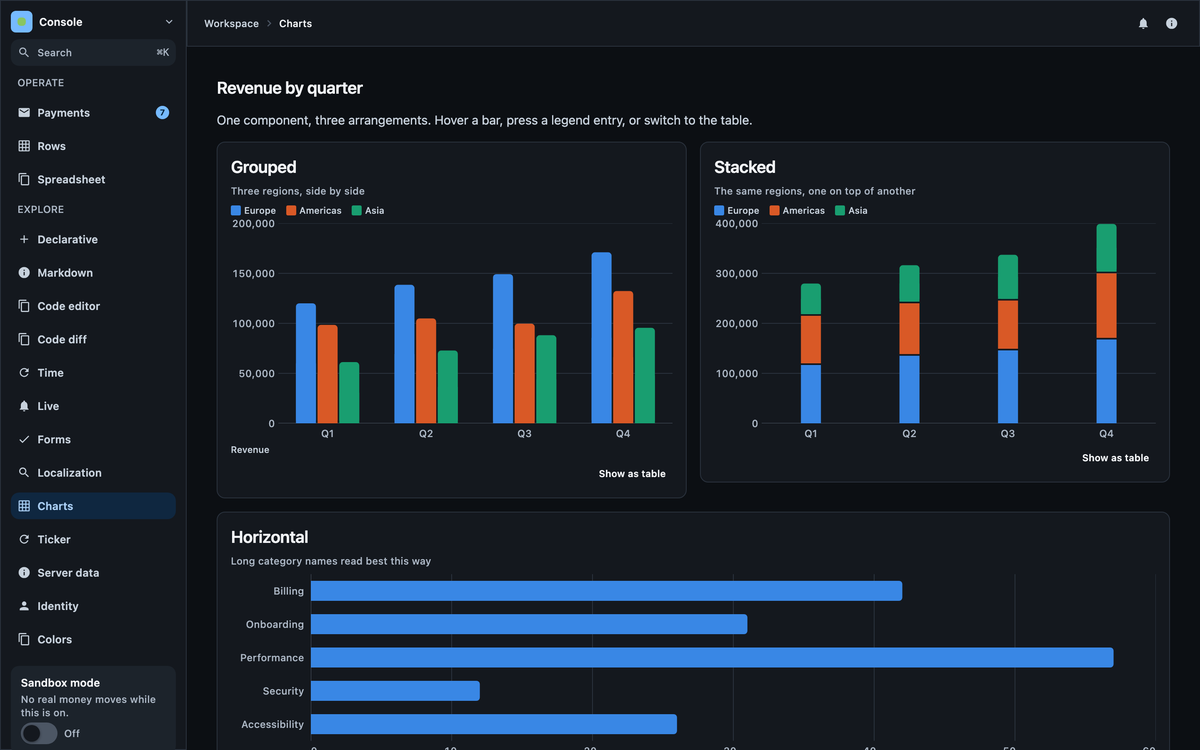Click the Rows grid icon
This screenshot has width=1200, height=750.
coord(24,146)
